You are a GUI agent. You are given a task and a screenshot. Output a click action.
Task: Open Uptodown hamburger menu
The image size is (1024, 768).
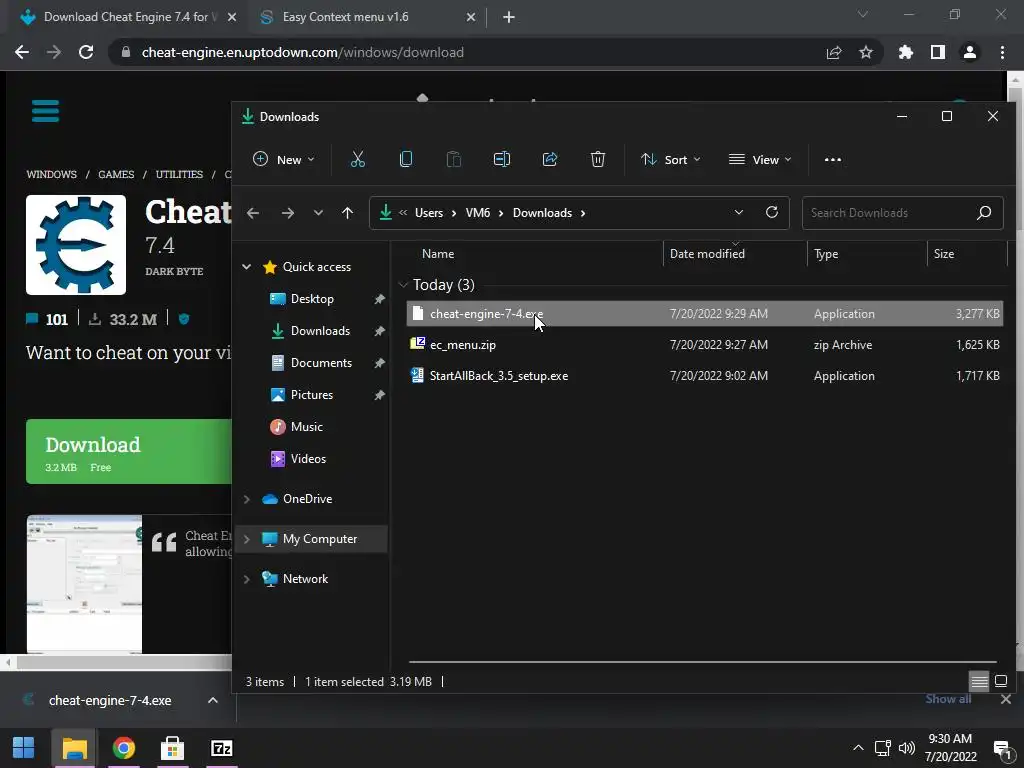click(x=45, y=110)
